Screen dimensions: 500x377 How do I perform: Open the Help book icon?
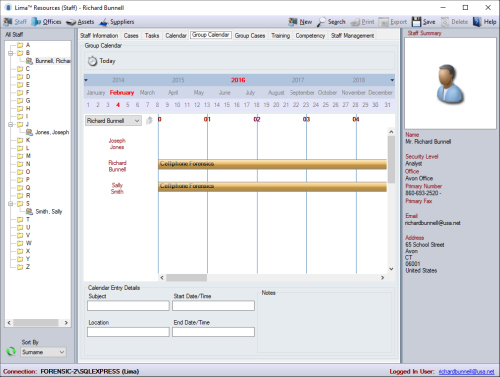click(x=477, y=22)
